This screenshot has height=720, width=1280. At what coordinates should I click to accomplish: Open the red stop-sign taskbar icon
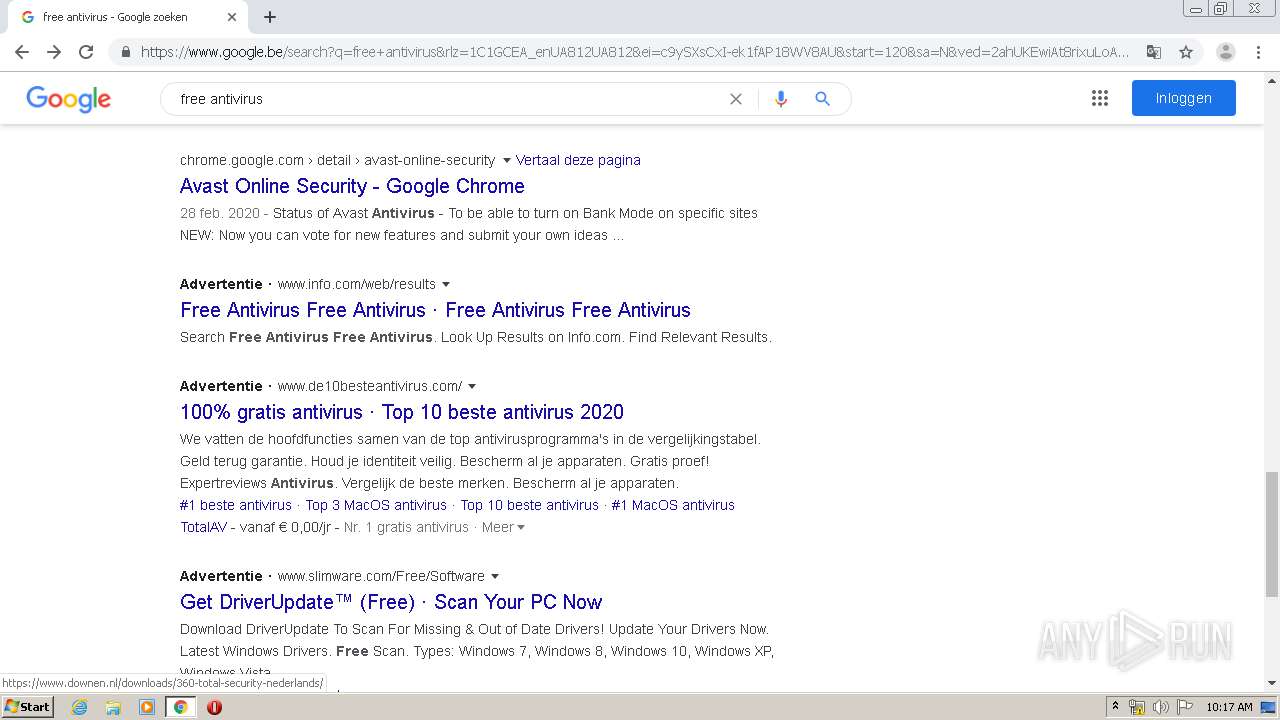tap(214, 707)
